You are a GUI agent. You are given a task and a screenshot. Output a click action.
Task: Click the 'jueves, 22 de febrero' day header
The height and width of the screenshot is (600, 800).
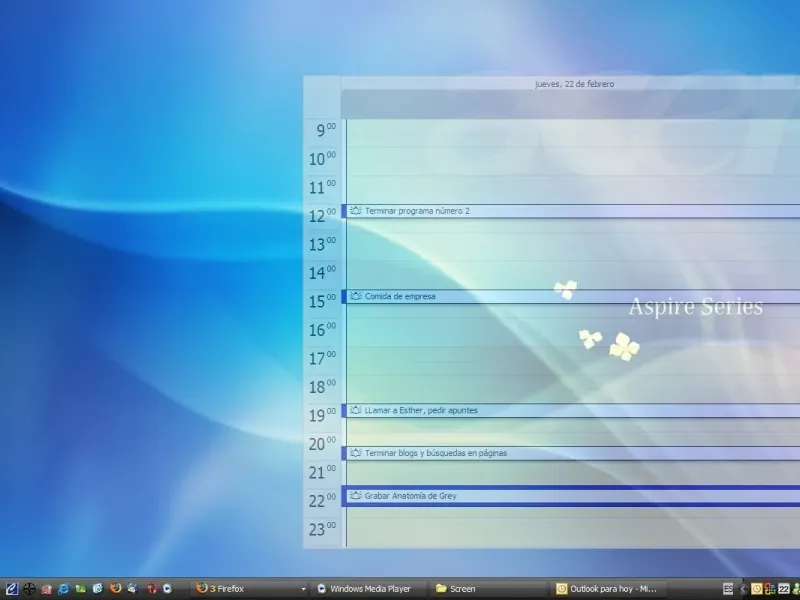[574, 84]
